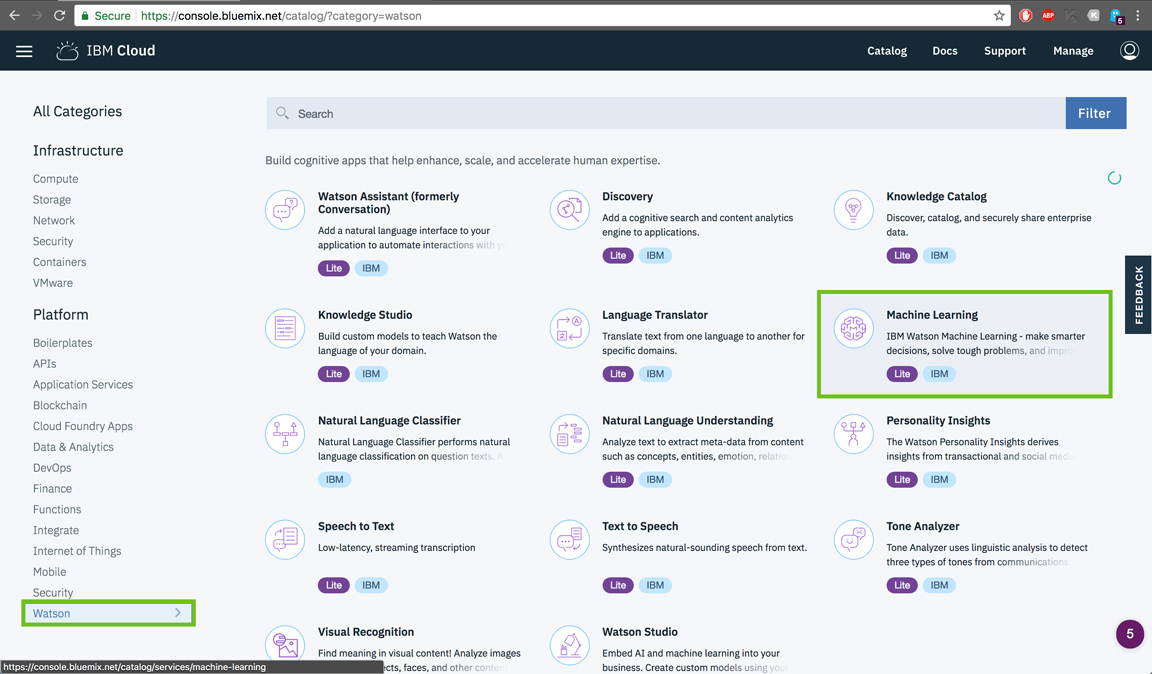This screenshot has width=1152, height=674.
Task: Click the purple notification badge showing 5
Action: coord(1130,634)
